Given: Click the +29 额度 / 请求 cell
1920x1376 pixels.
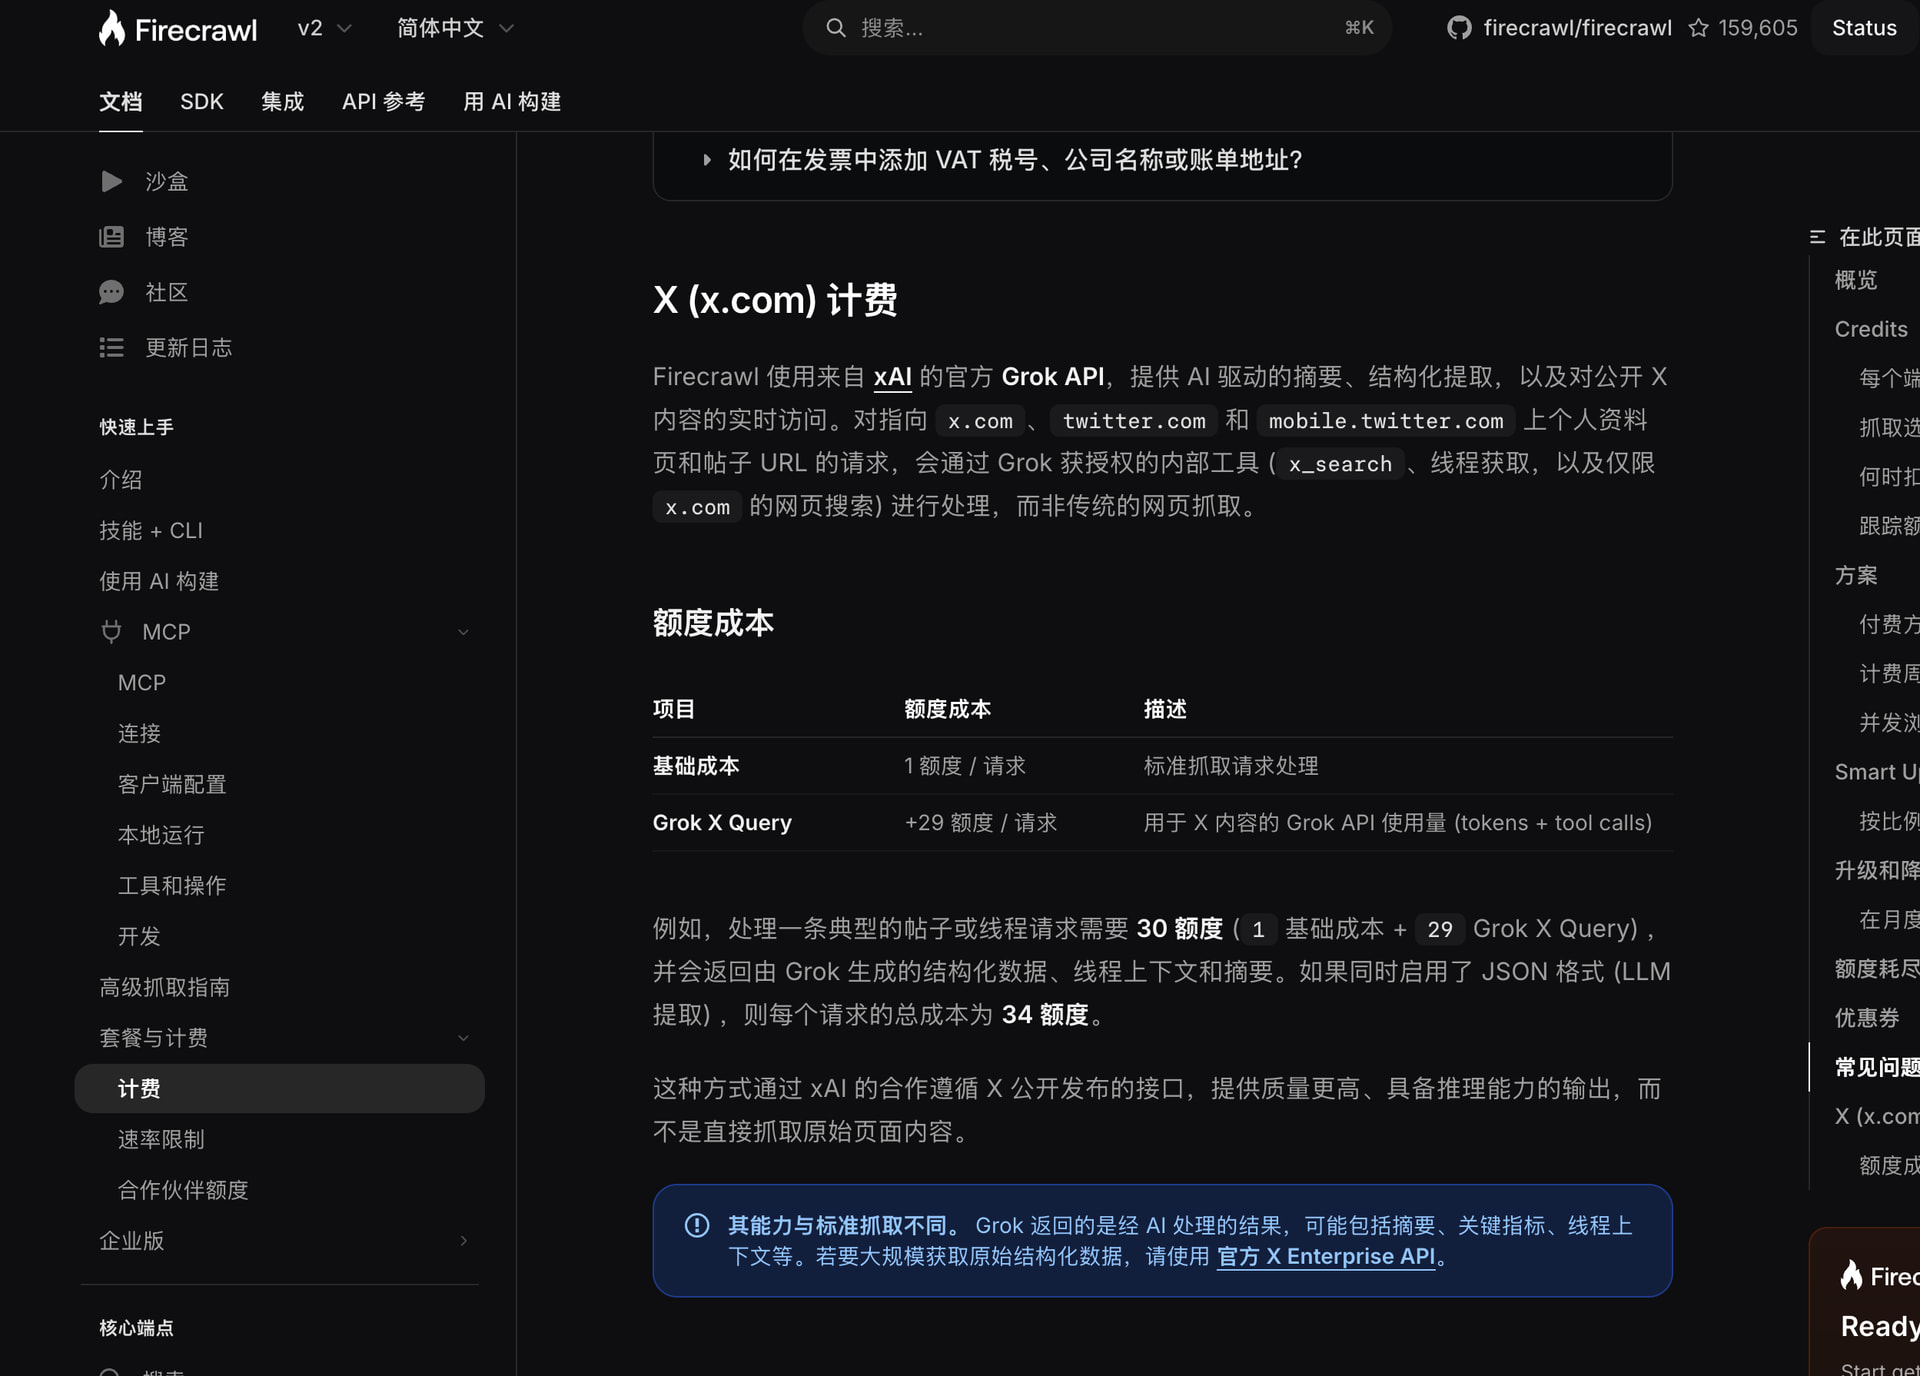Looking at the screenshot, I should 980,823.
